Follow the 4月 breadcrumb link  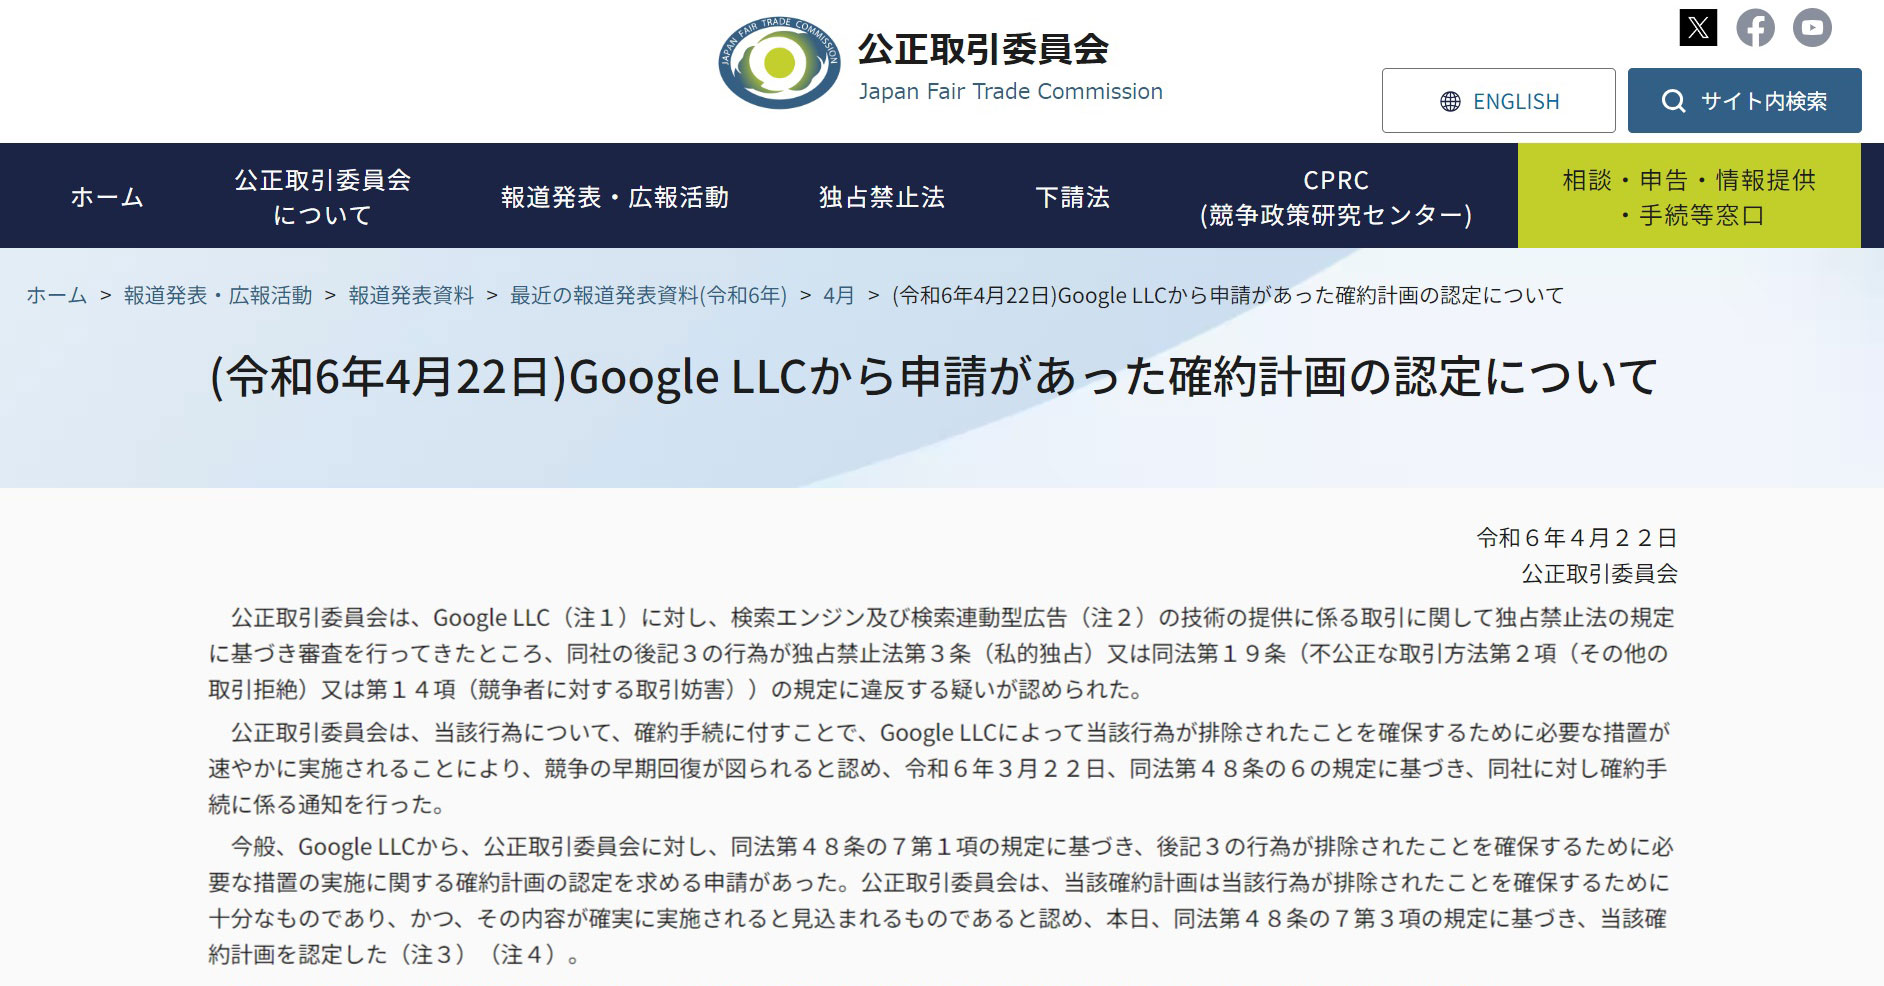[x=838, y=295]
